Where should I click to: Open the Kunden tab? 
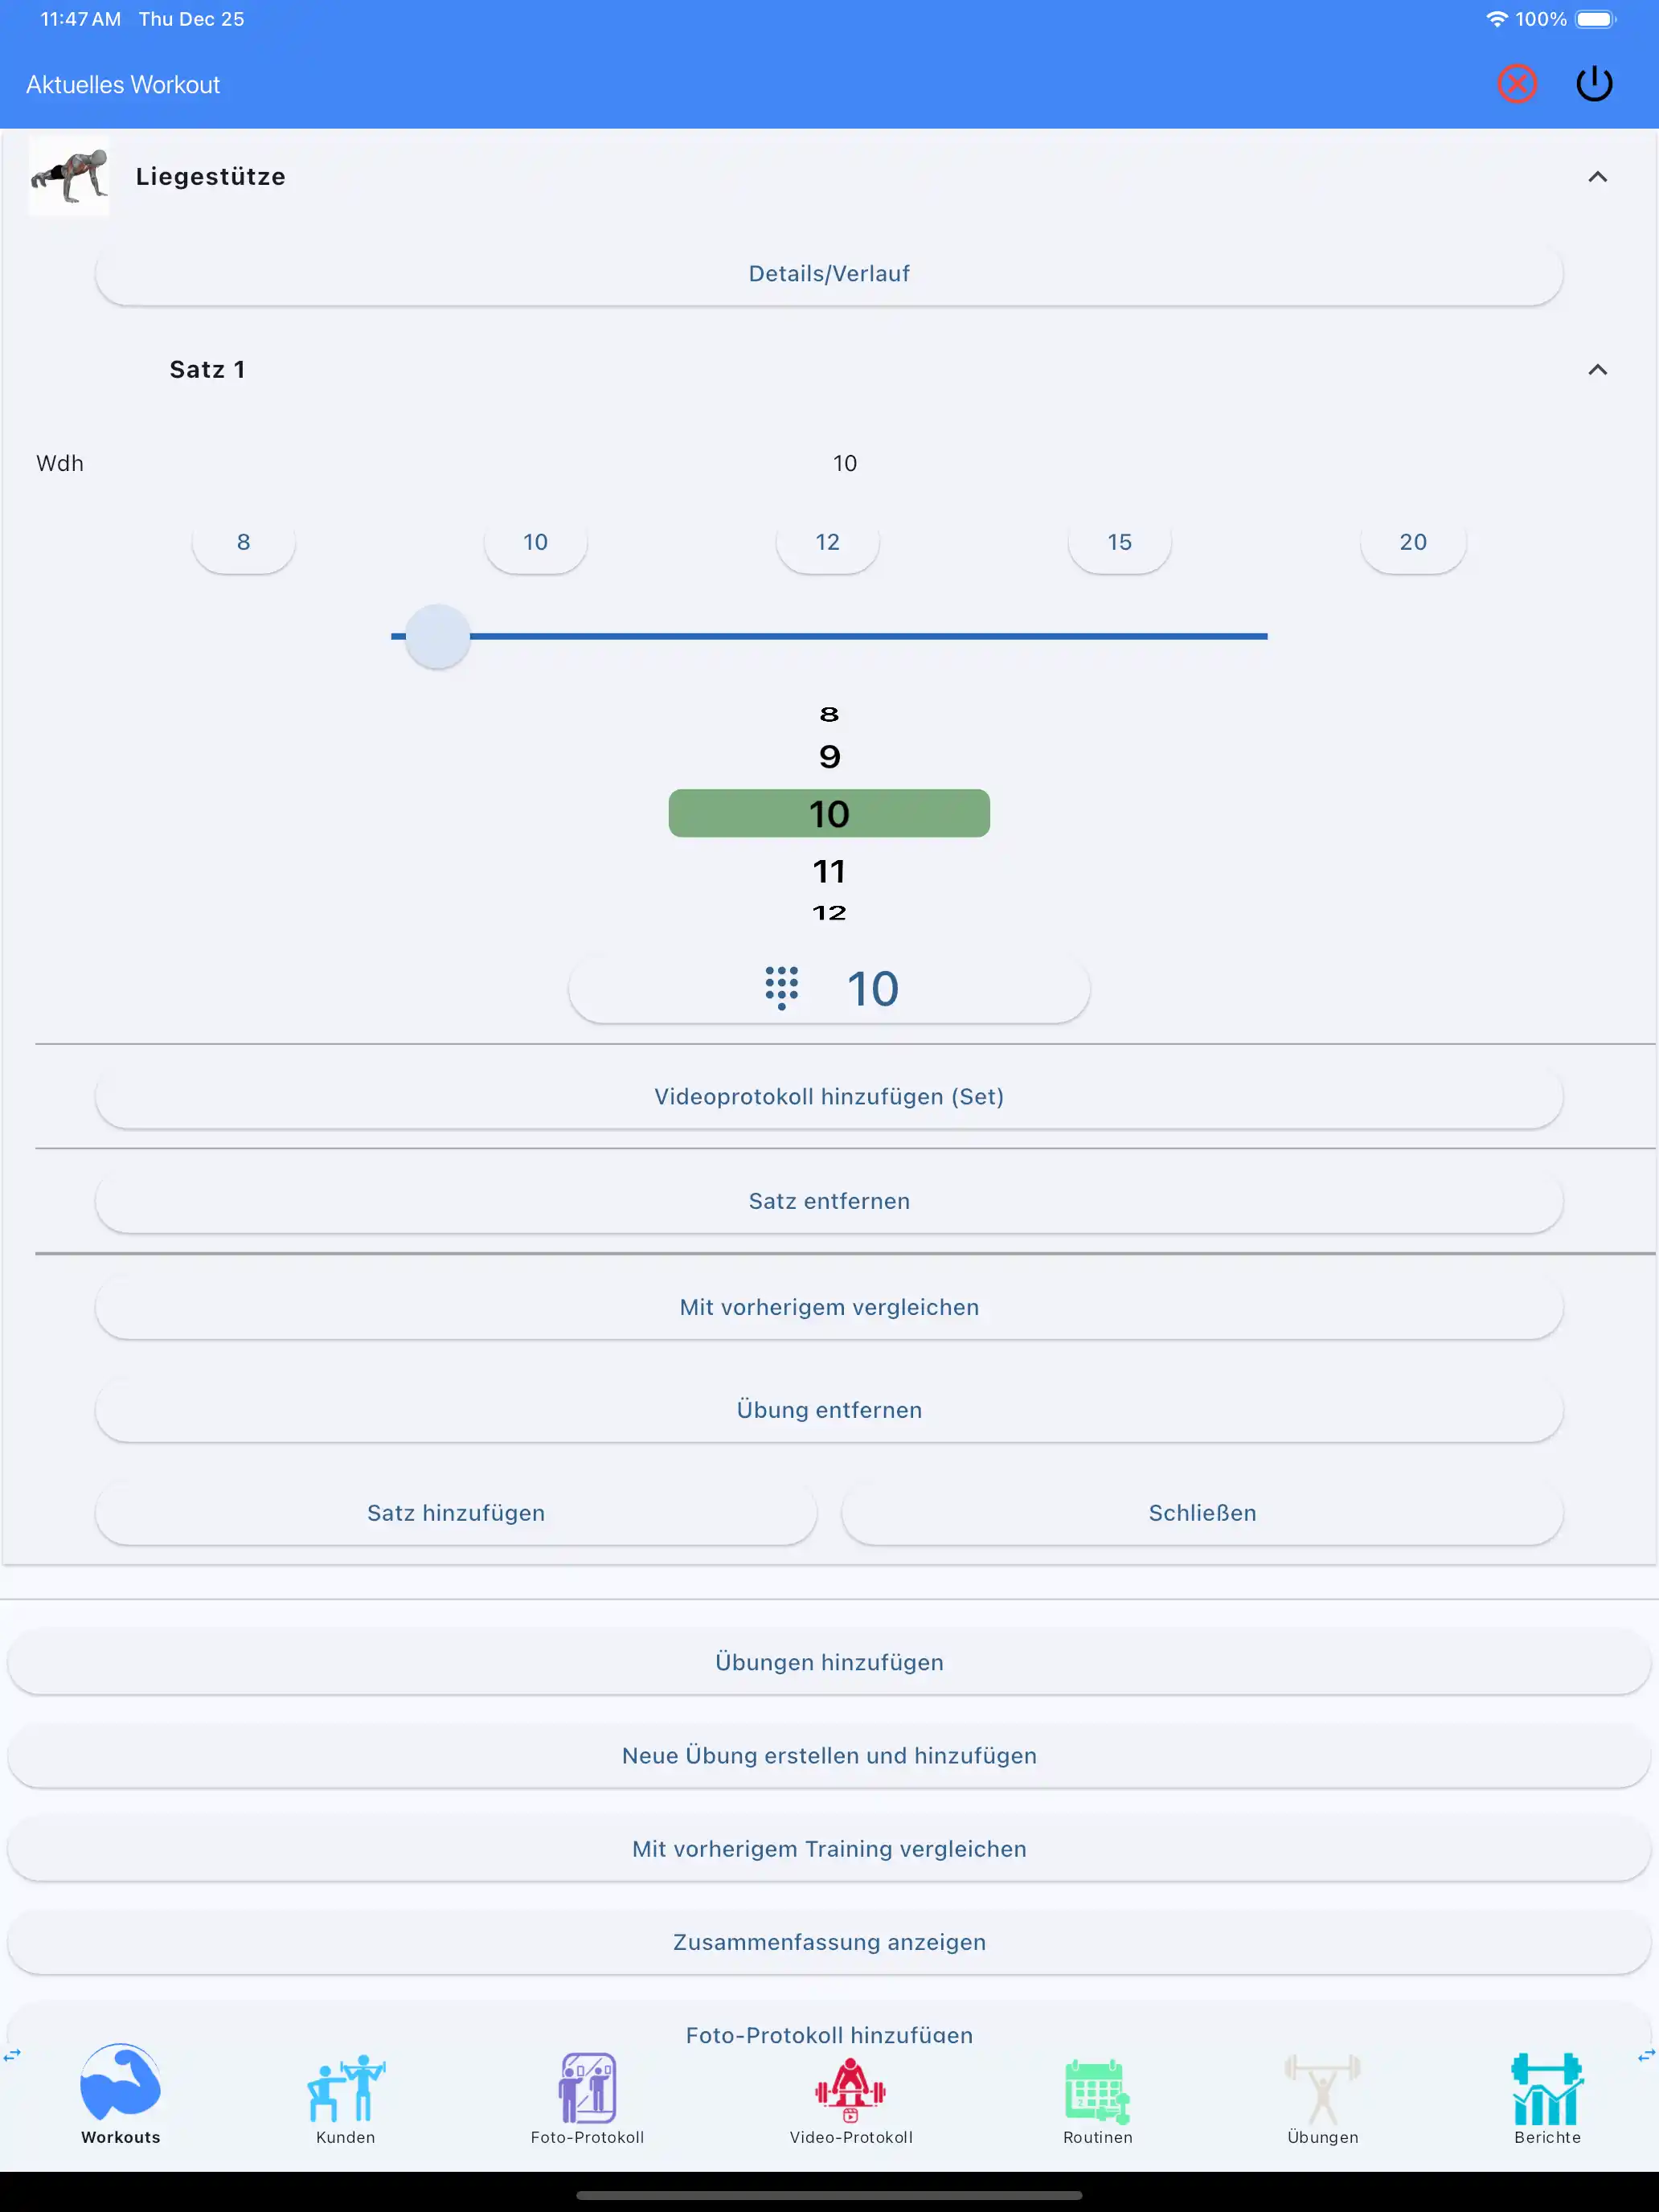point(345,2097)
